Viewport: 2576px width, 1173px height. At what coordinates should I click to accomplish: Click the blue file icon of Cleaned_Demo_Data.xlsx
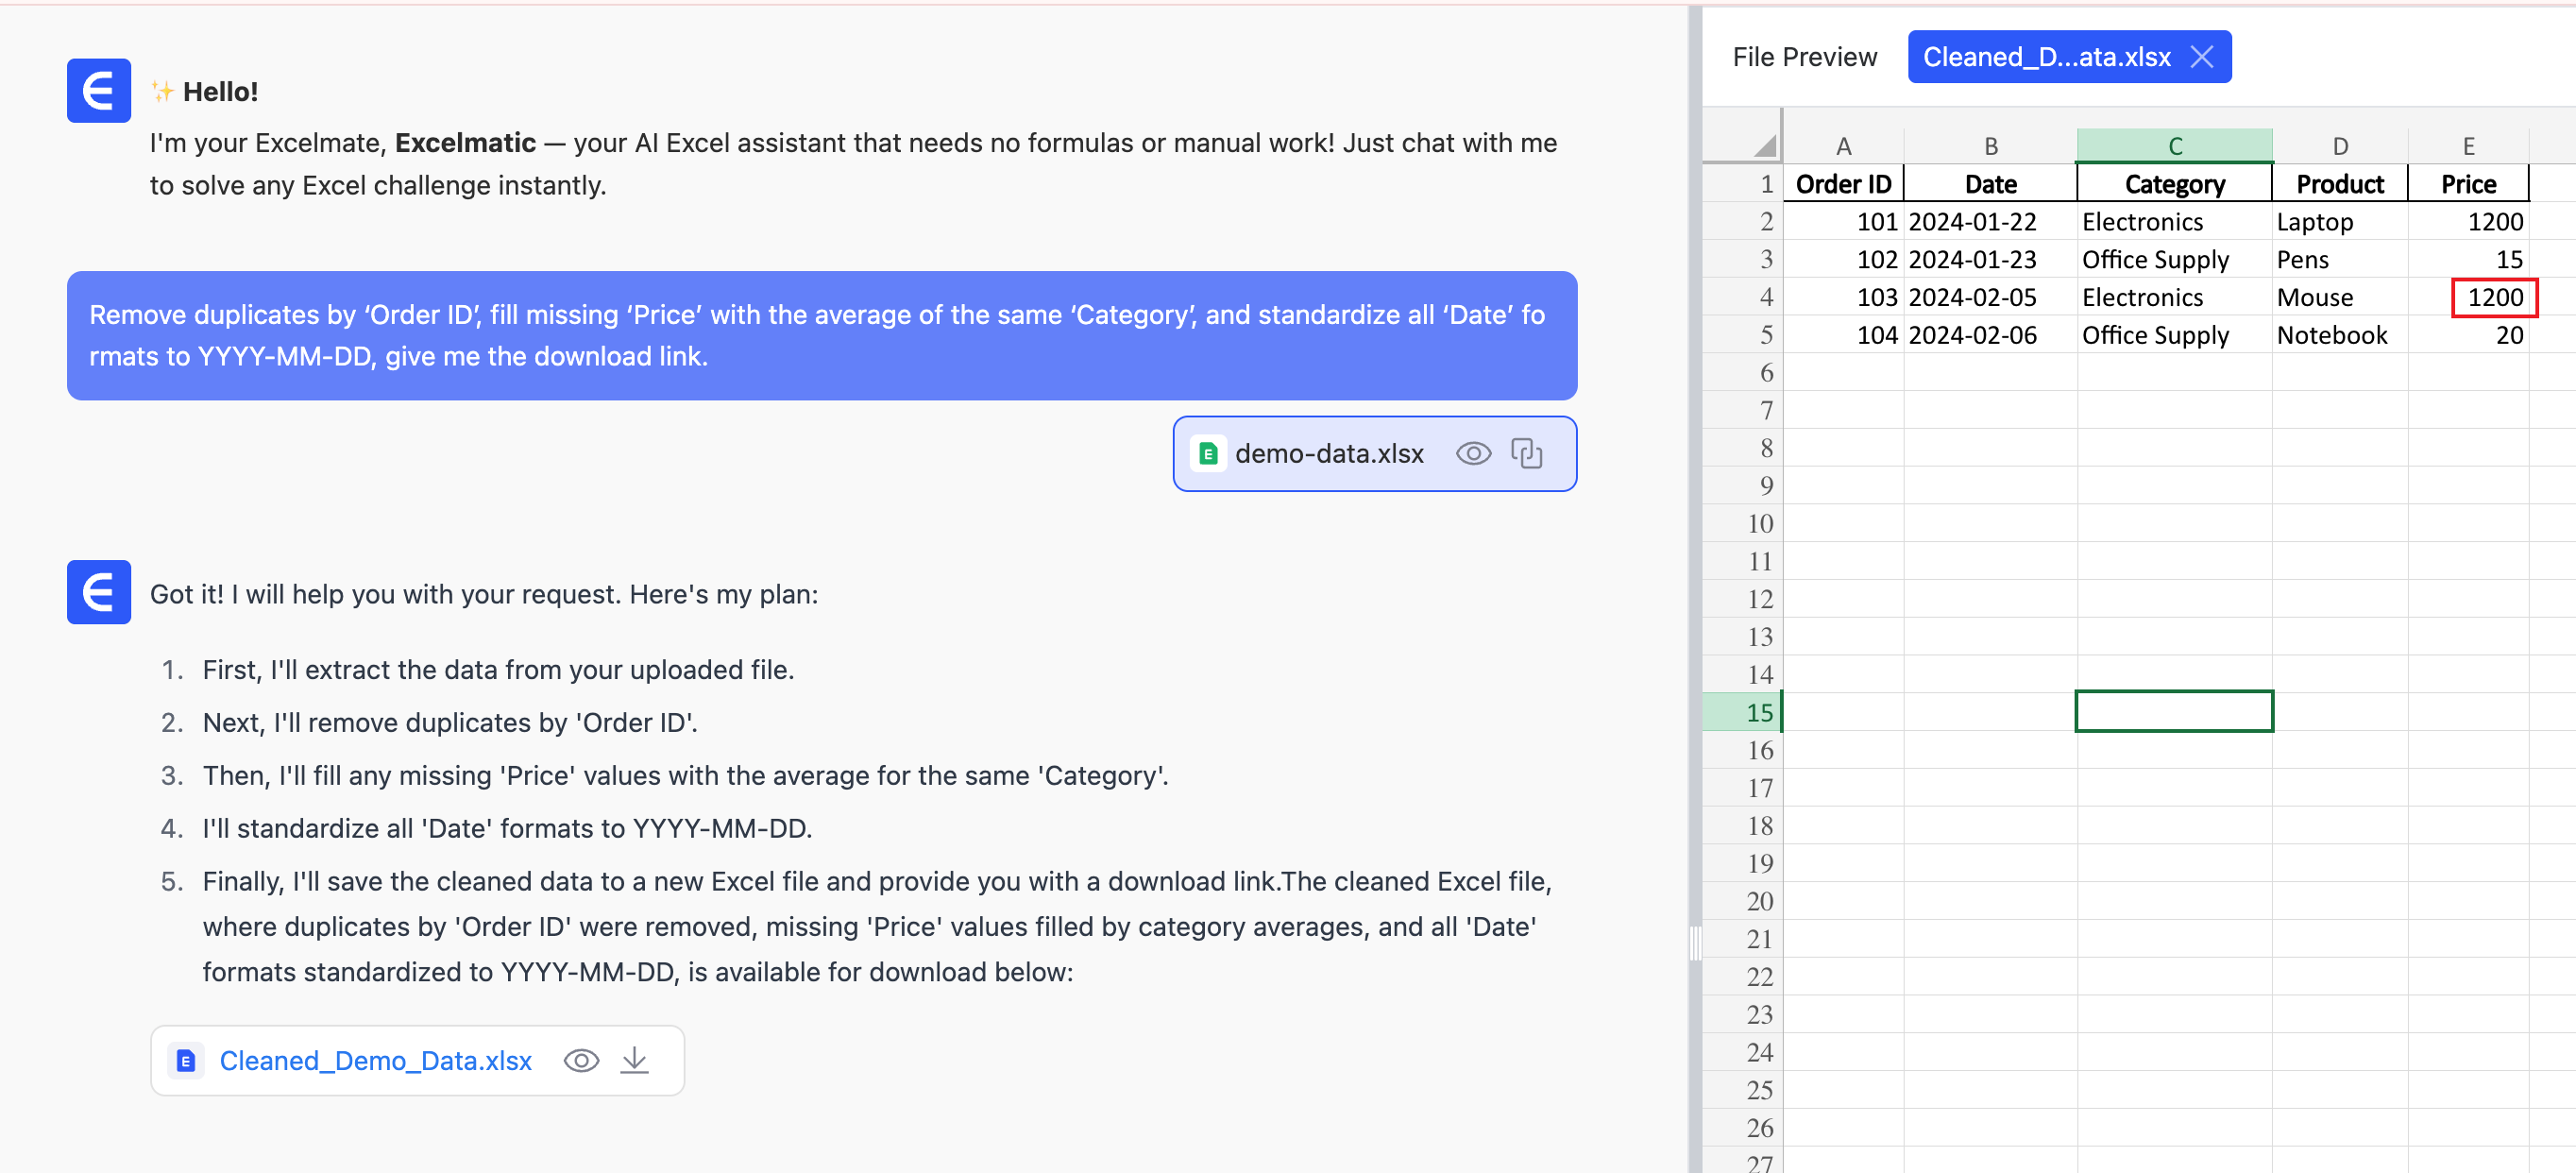186,1061
